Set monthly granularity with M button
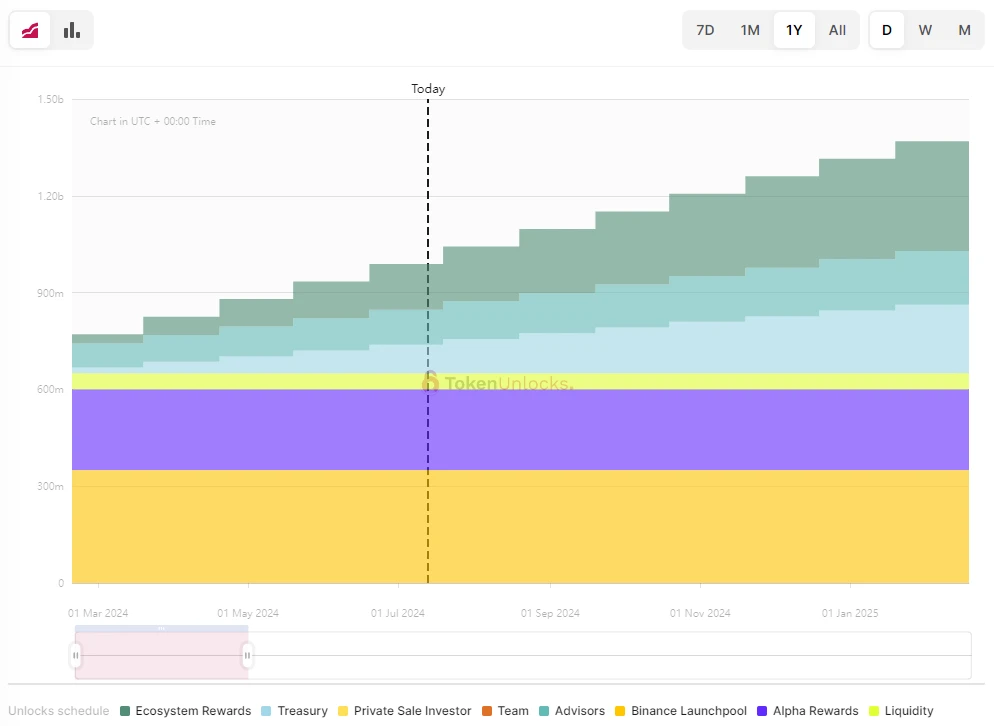This screenshot has height=726, width=994. [x=964, y=30]
